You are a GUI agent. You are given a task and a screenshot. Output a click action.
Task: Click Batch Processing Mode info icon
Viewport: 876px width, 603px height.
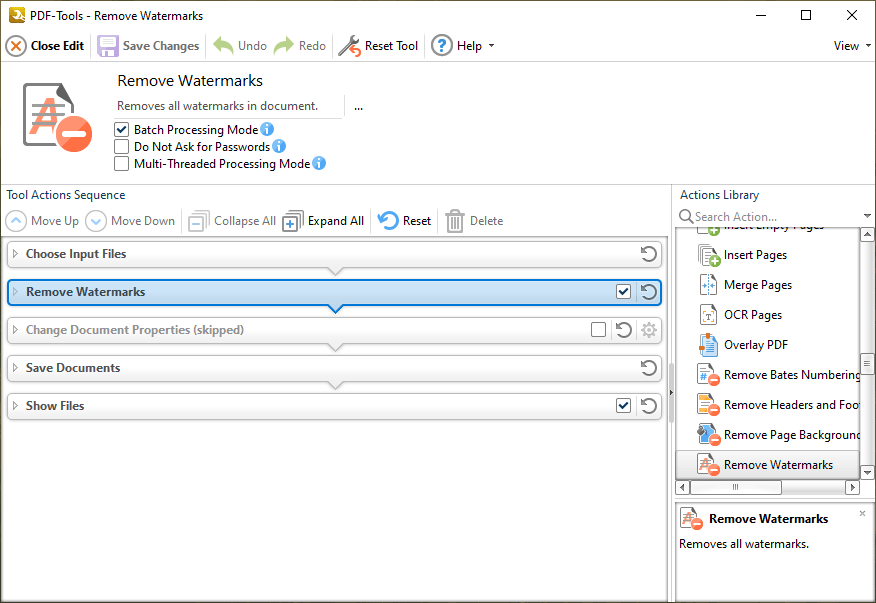(x=267, y=130)
